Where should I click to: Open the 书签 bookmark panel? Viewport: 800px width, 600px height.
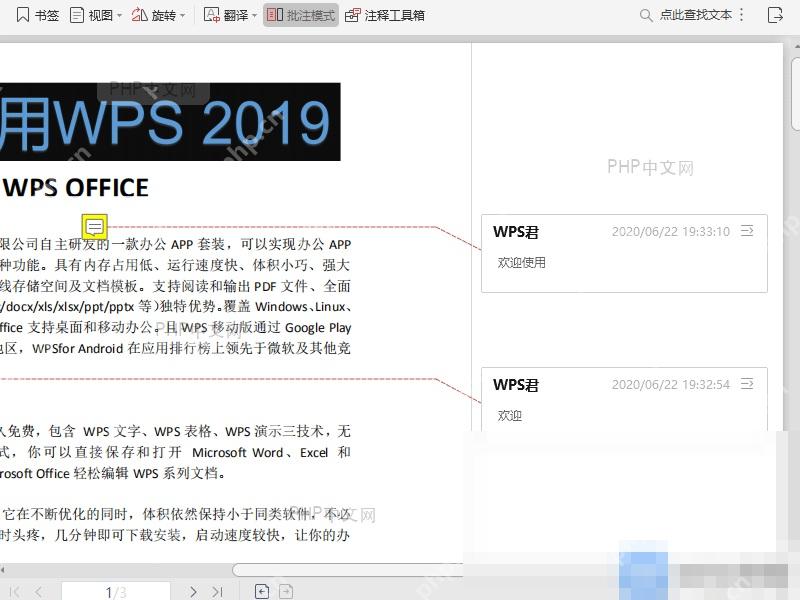[37, 15]
